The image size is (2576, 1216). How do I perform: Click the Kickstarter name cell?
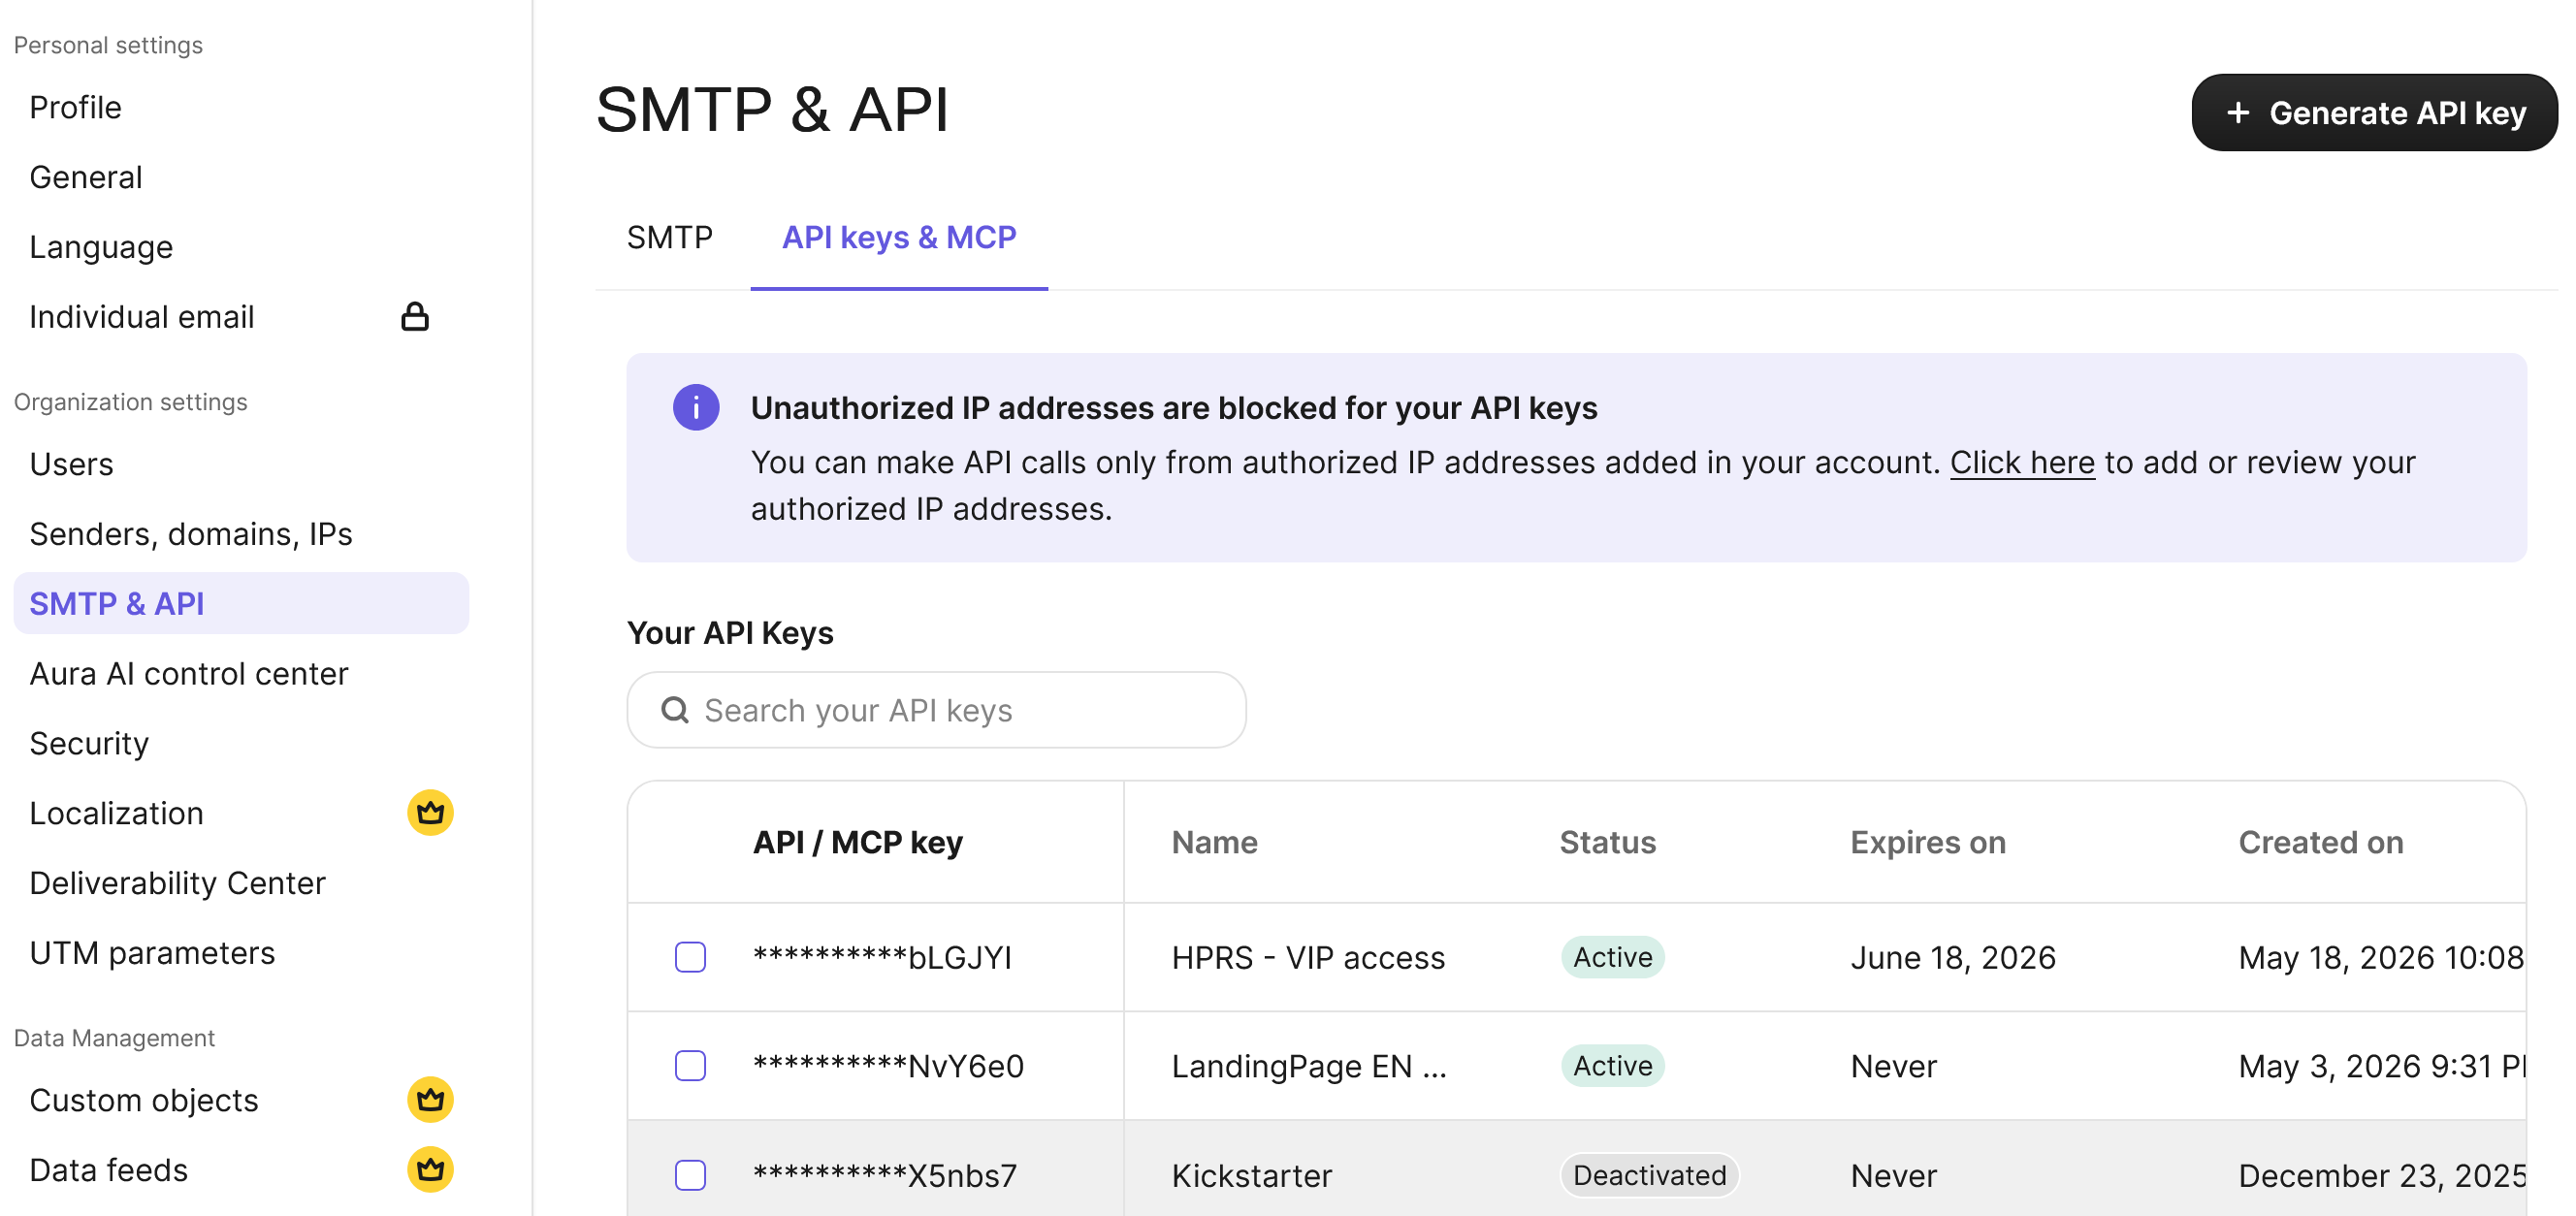point(1251,1176)
